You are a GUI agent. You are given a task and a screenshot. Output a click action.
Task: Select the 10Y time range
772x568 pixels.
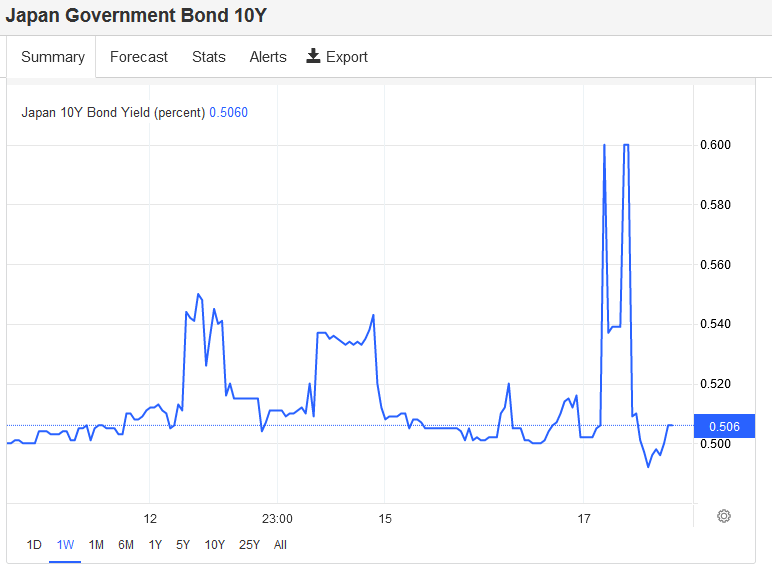[215, 545]
